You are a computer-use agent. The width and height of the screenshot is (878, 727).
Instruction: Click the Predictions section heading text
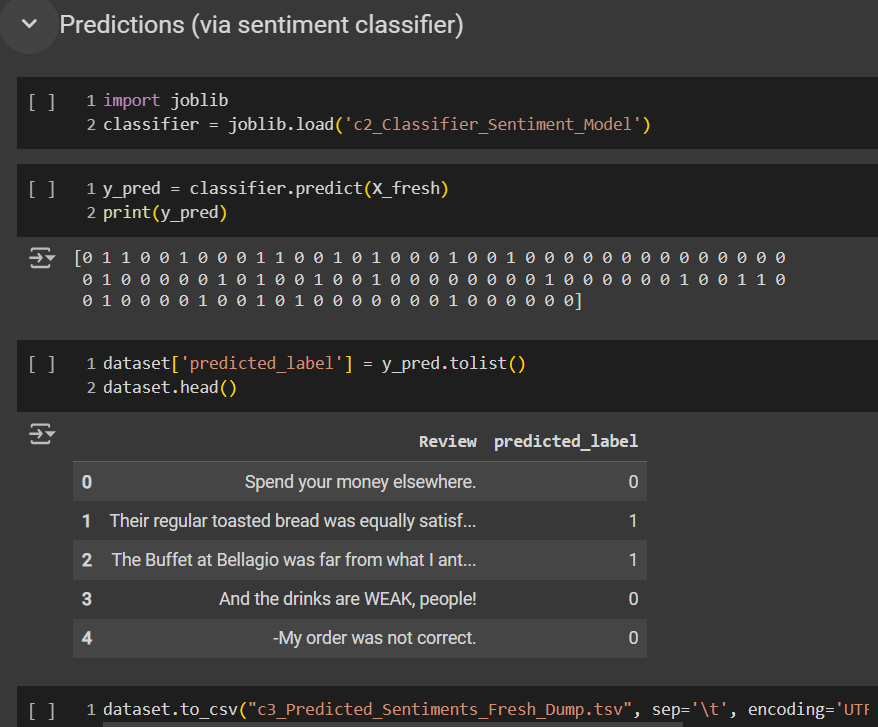pos(261,25)
